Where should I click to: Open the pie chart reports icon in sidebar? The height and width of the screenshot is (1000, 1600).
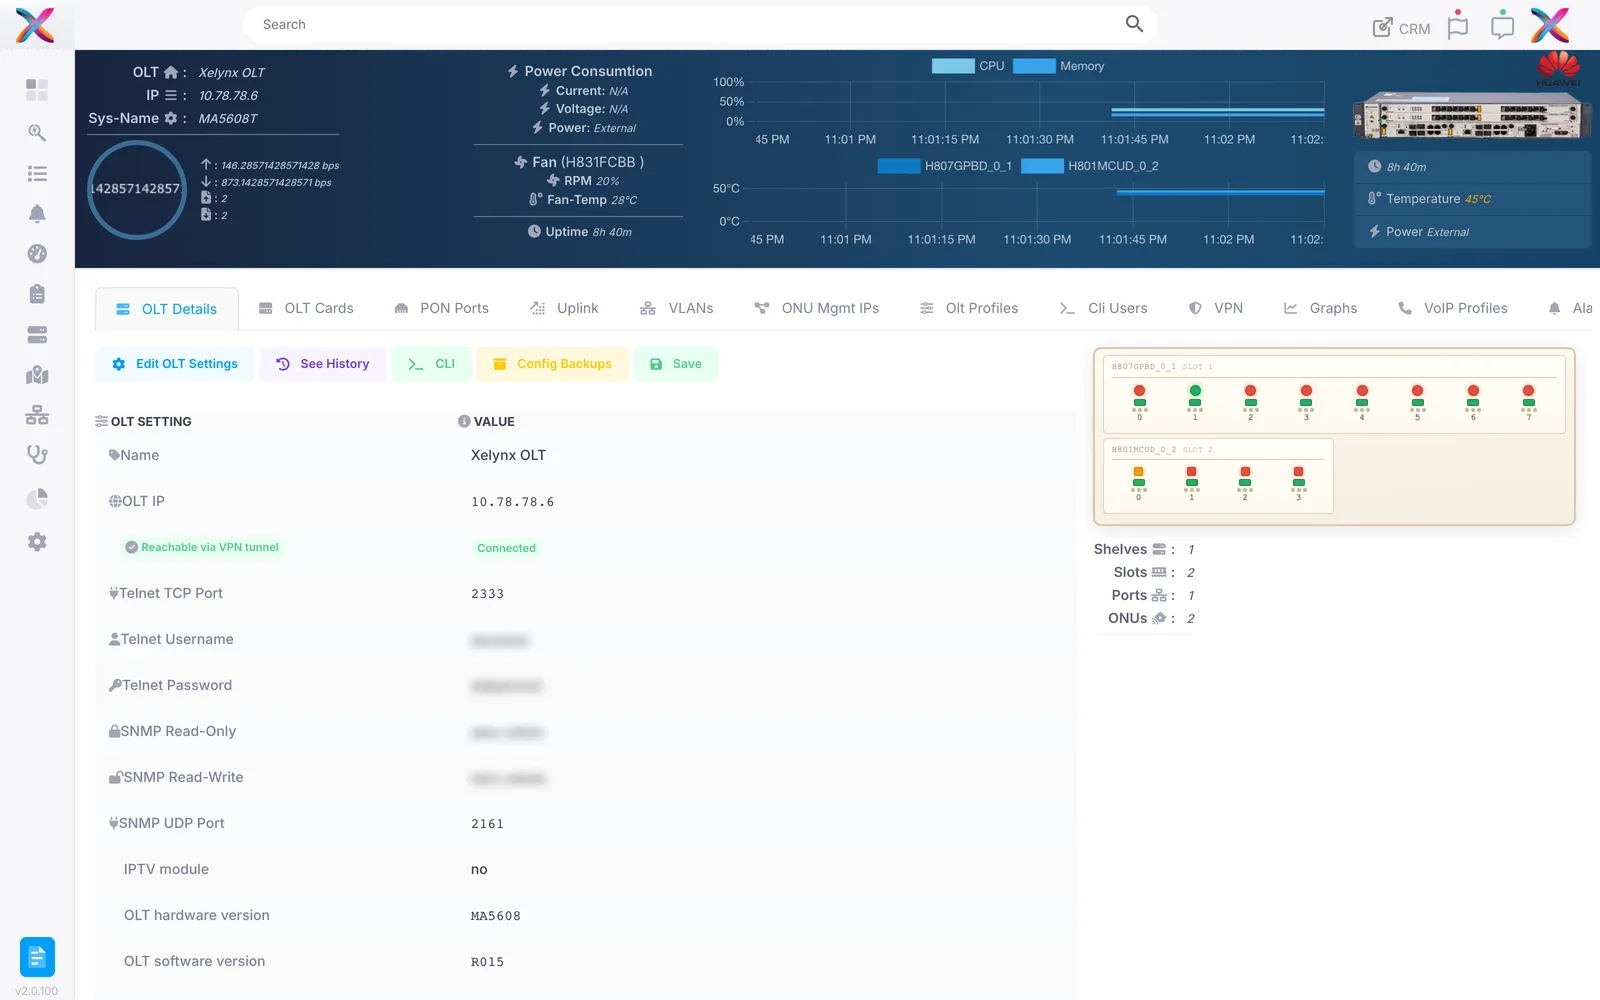[x=37, y=498]
